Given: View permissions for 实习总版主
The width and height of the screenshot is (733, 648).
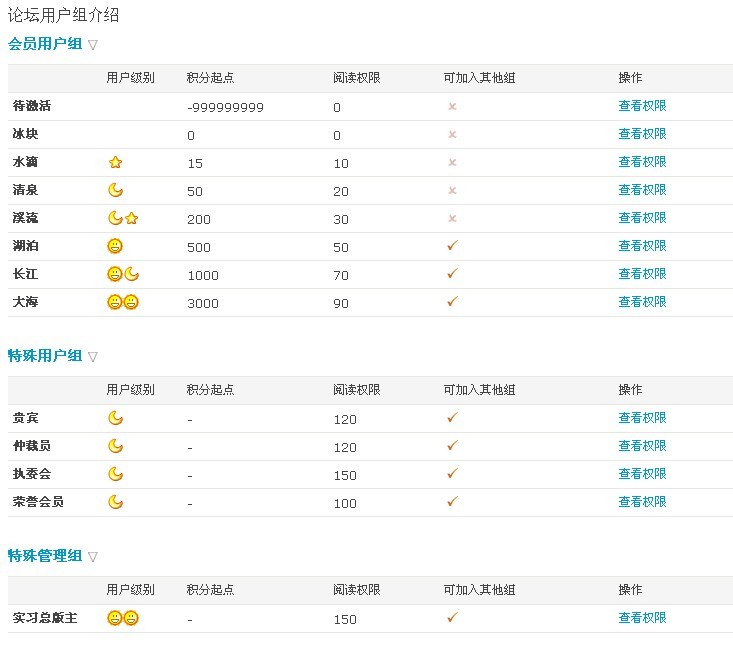Looking at the screenshot, I should 642,618.
